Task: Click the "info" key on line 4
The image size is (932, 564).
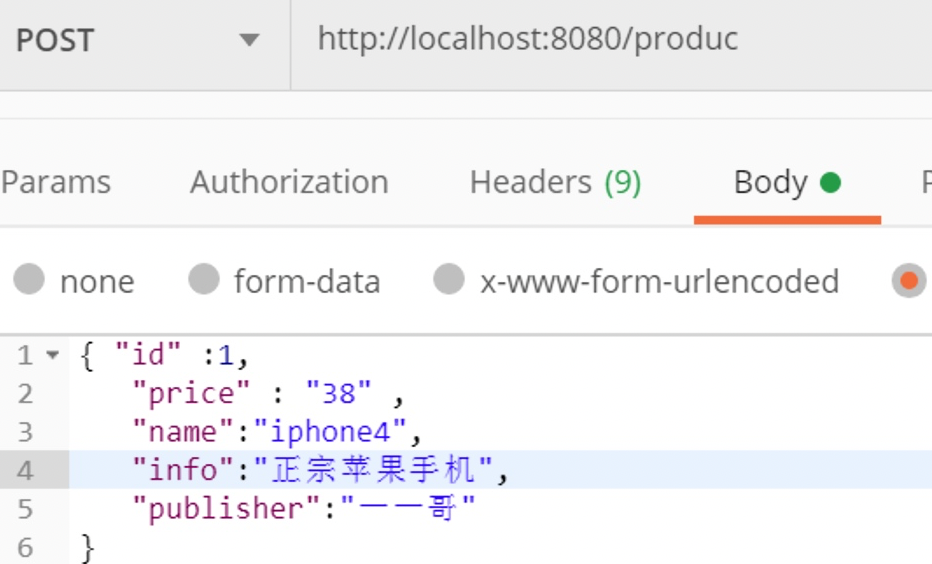Action: 183,470
